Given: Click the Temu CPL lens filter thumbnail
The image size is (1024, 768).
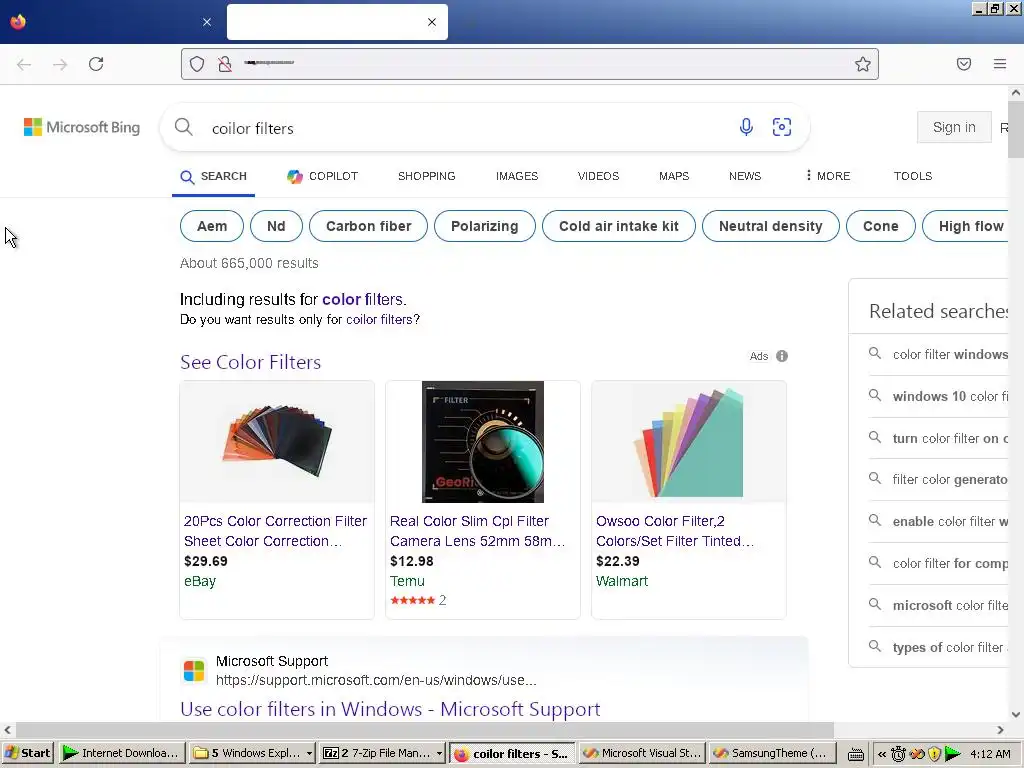Looking at the screenshot, I should tap(483, 442).
